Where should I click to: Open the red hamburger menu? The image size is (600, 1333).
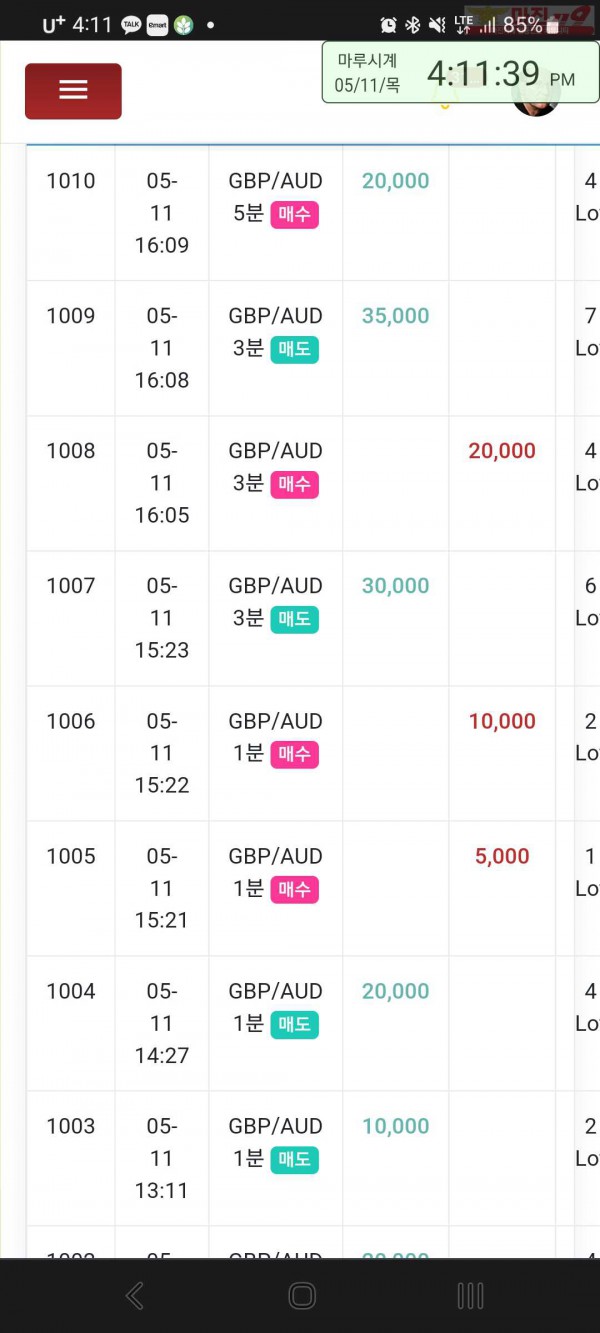(x=73, y=91)
